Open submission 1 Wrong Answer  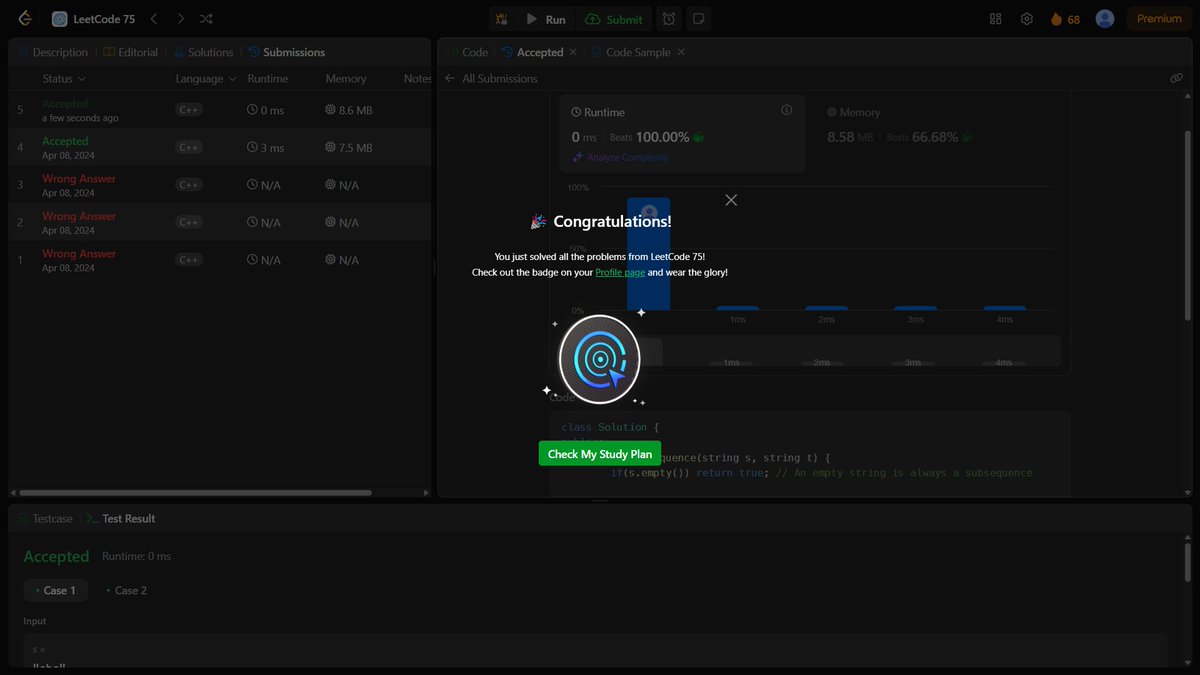pos(220,260)
